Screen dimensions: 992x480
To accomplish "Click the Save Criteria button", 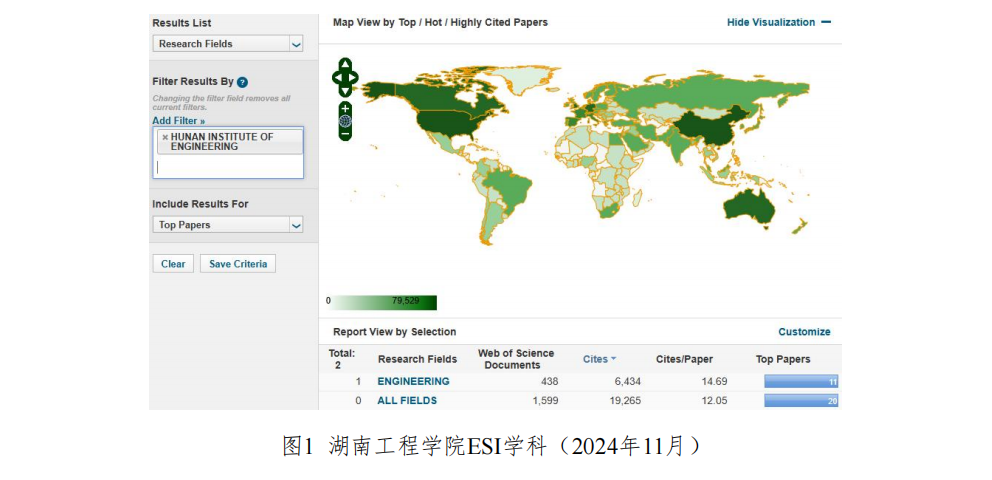I will click(x=237, y=264).
